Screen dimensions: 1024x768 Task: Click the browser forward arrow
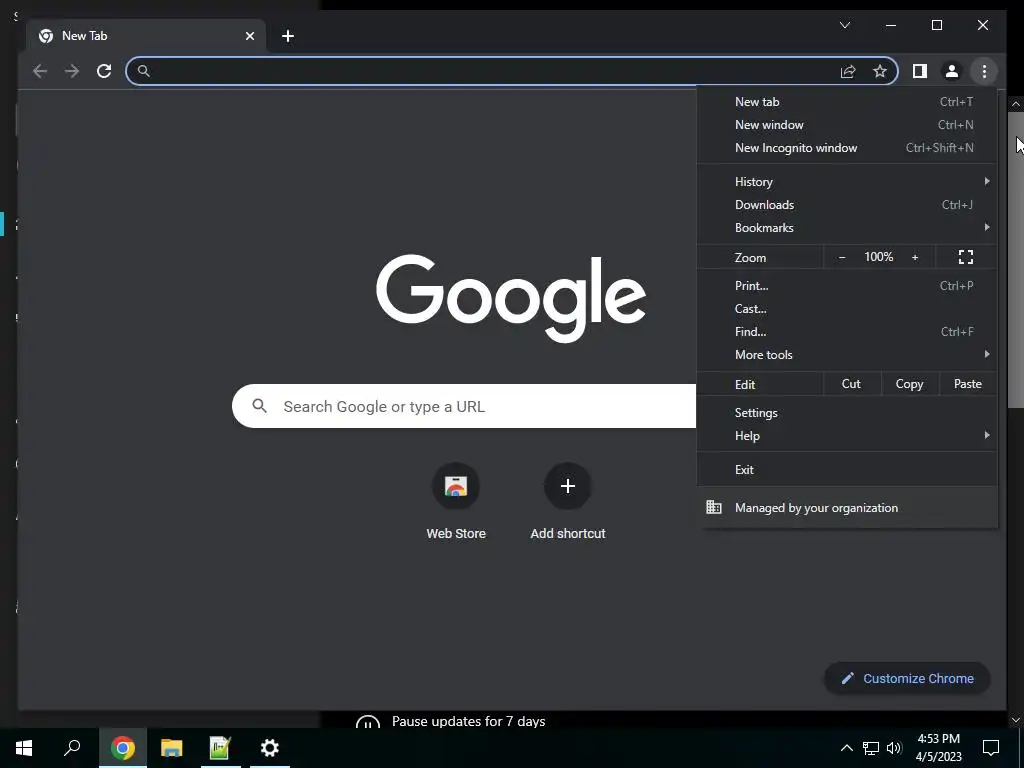pos(72,71)
